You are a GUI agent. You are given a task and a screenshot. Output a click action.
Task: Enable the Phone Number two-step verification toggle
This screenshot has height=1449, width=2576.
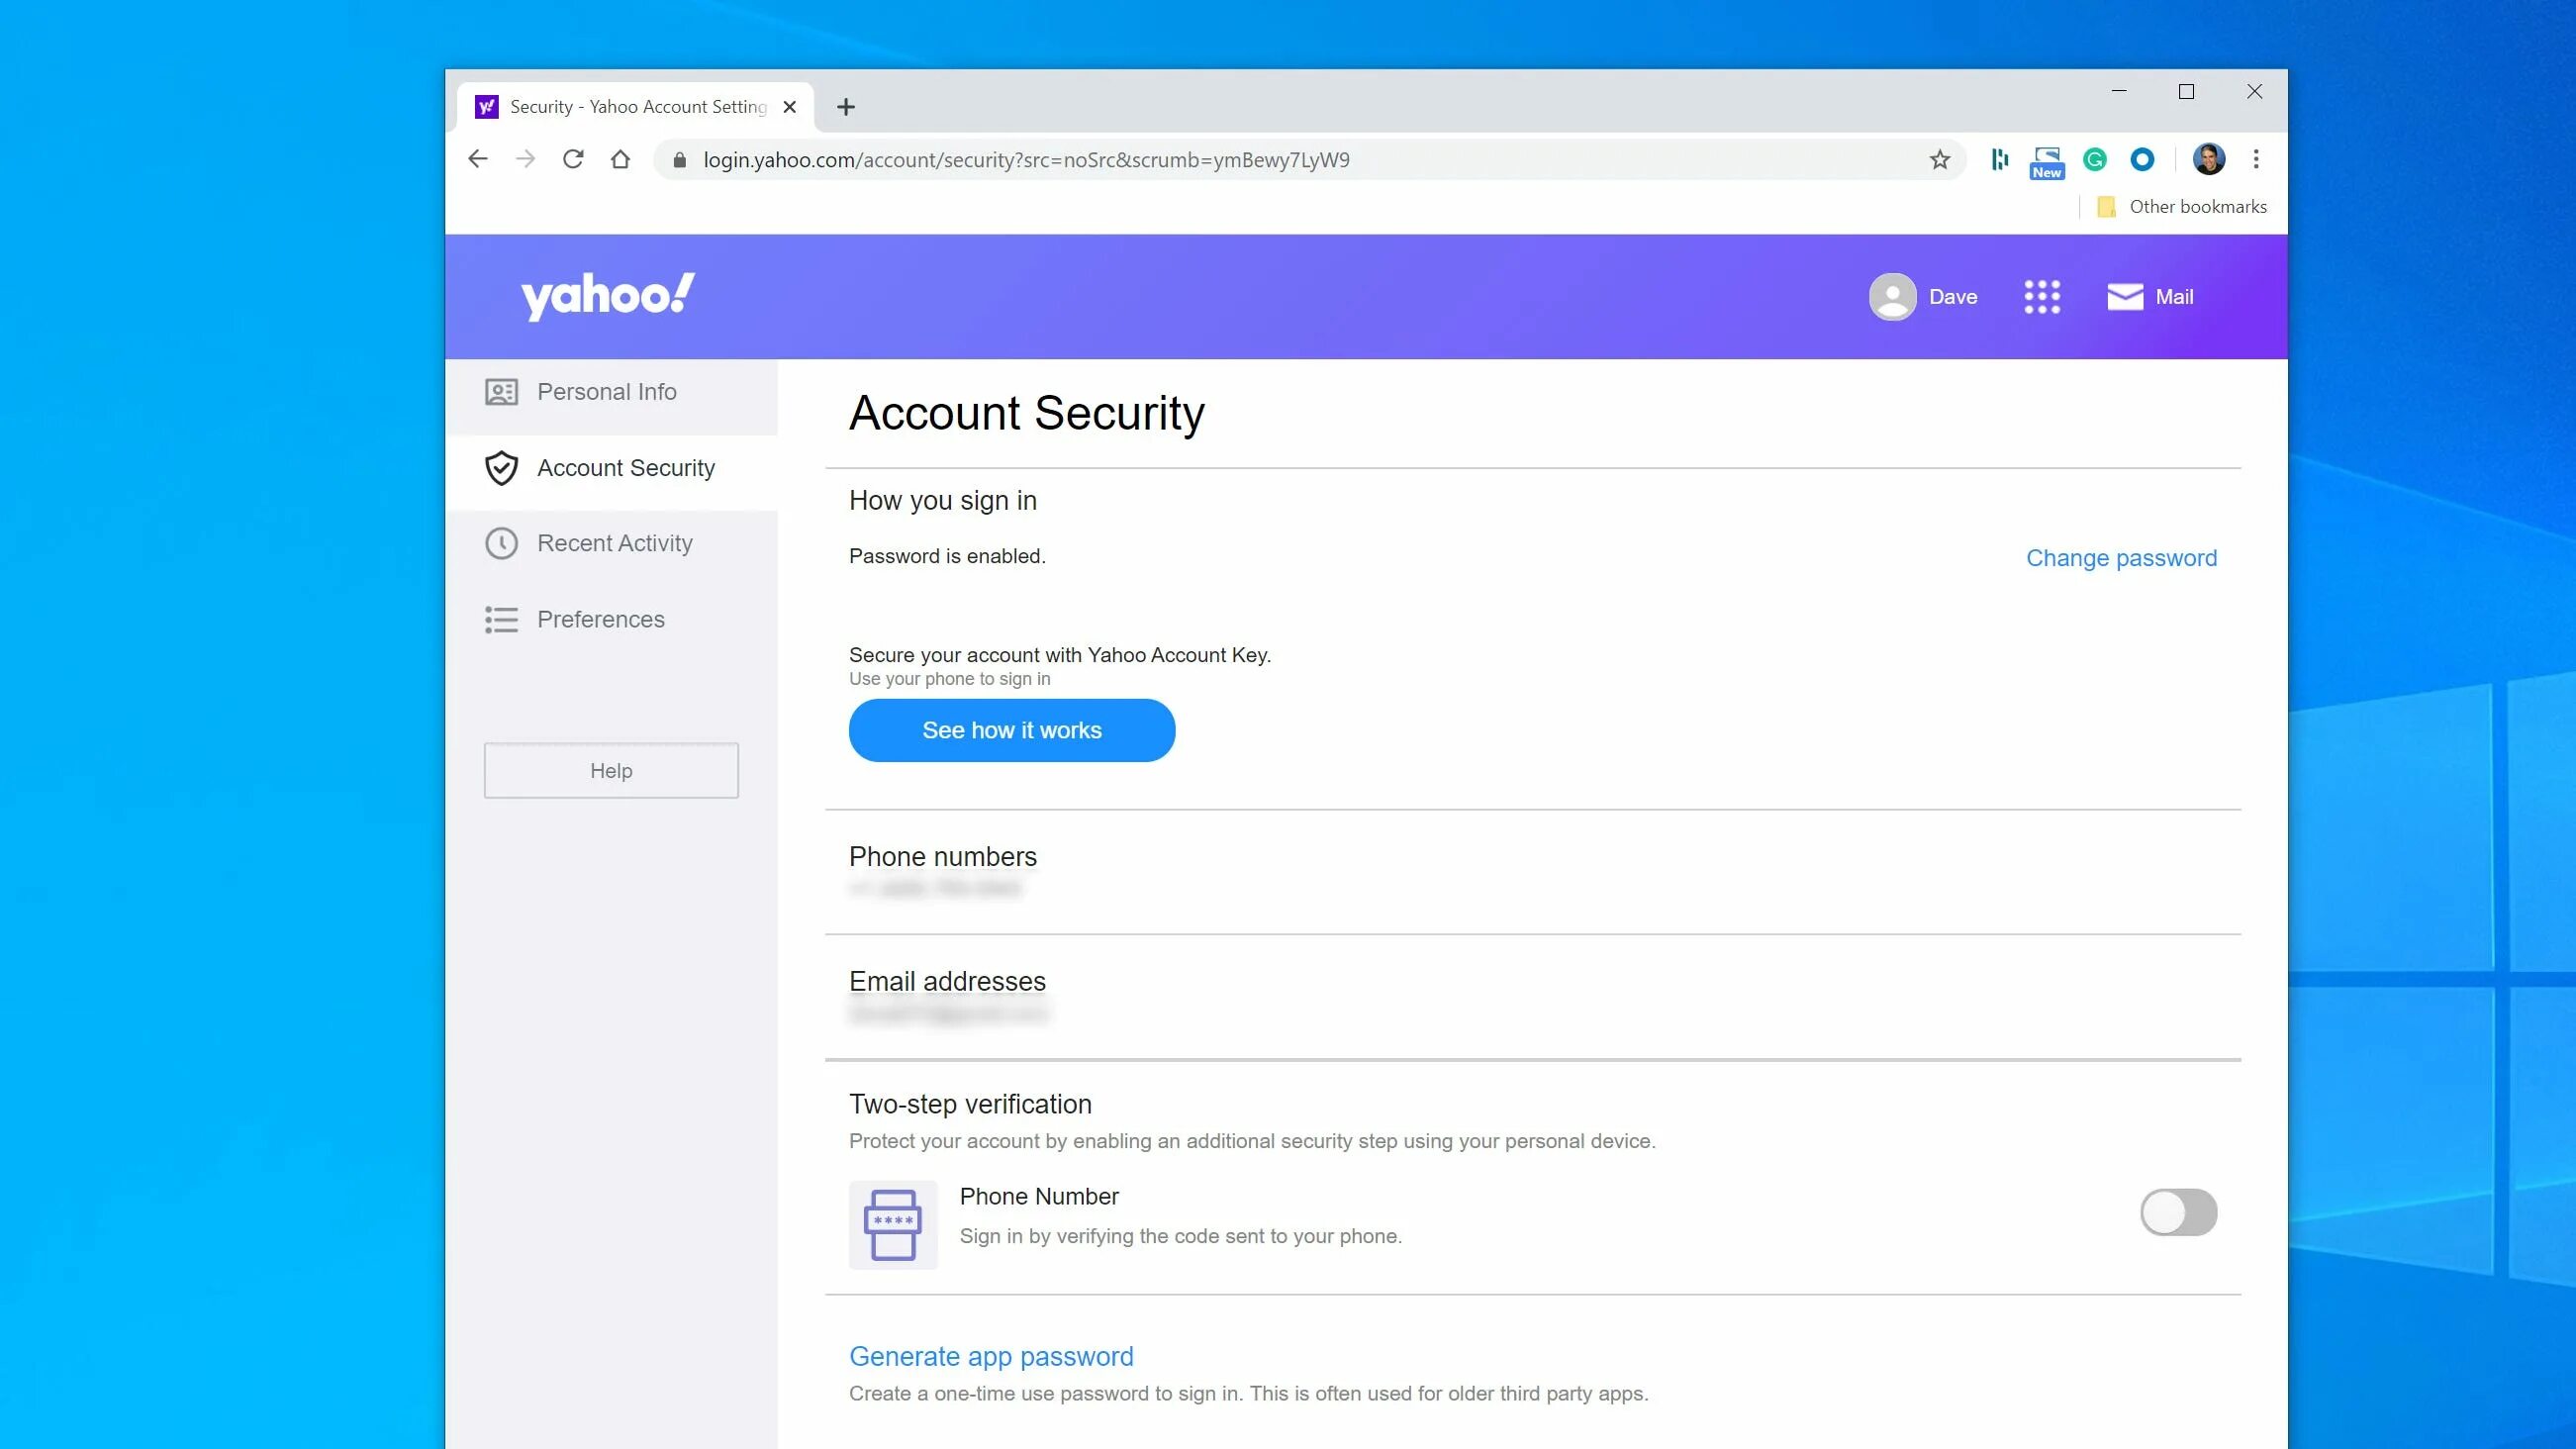2178,1211
